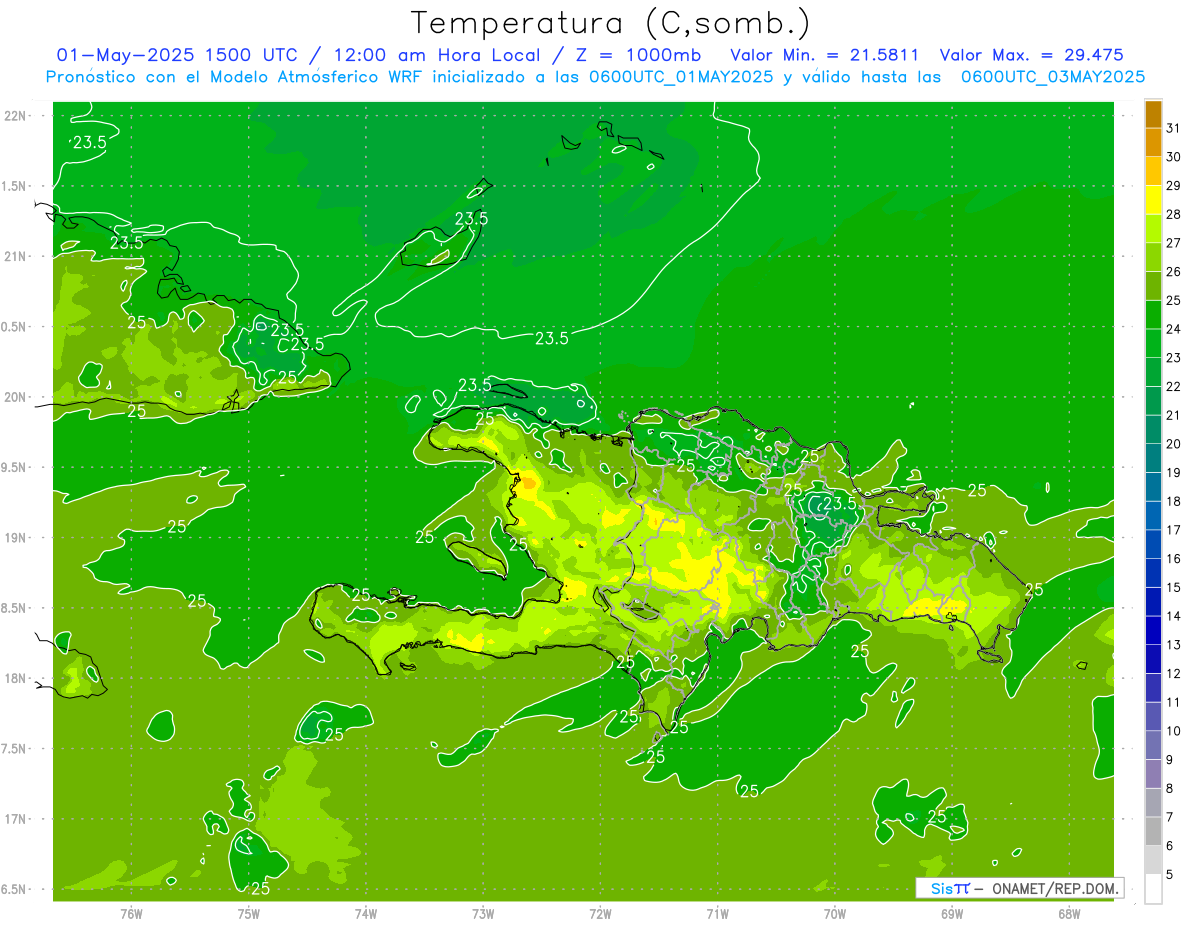Click legend value 20
This screenshot has height=927, width=1200.
click(1173, 444)
